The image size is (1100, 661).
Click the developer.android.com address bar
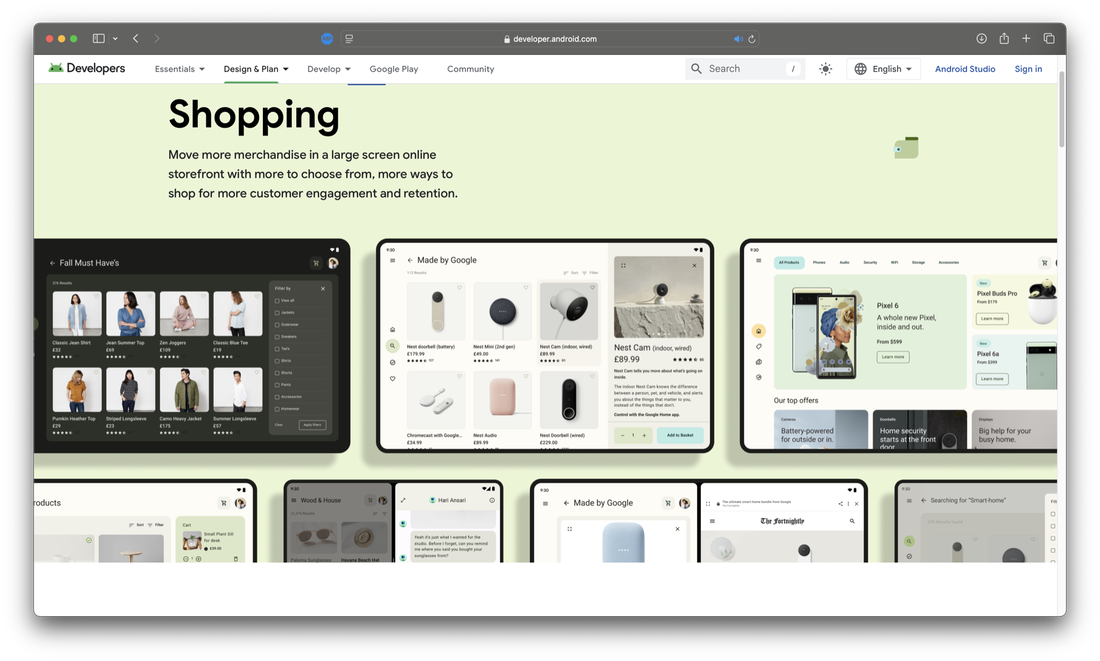550,39
